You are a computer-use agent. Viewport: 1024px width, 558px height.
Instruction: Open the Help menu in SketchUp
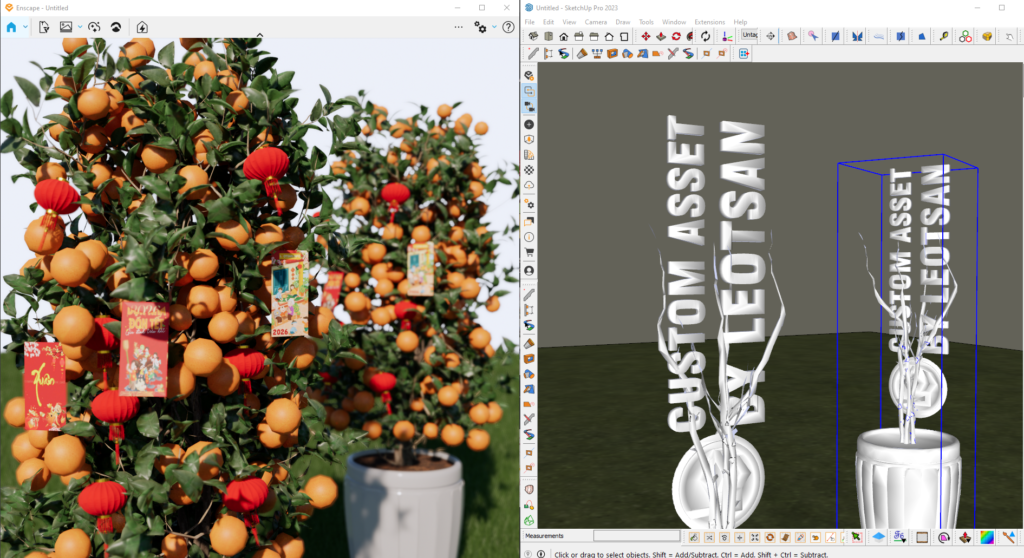pos(740,22)
